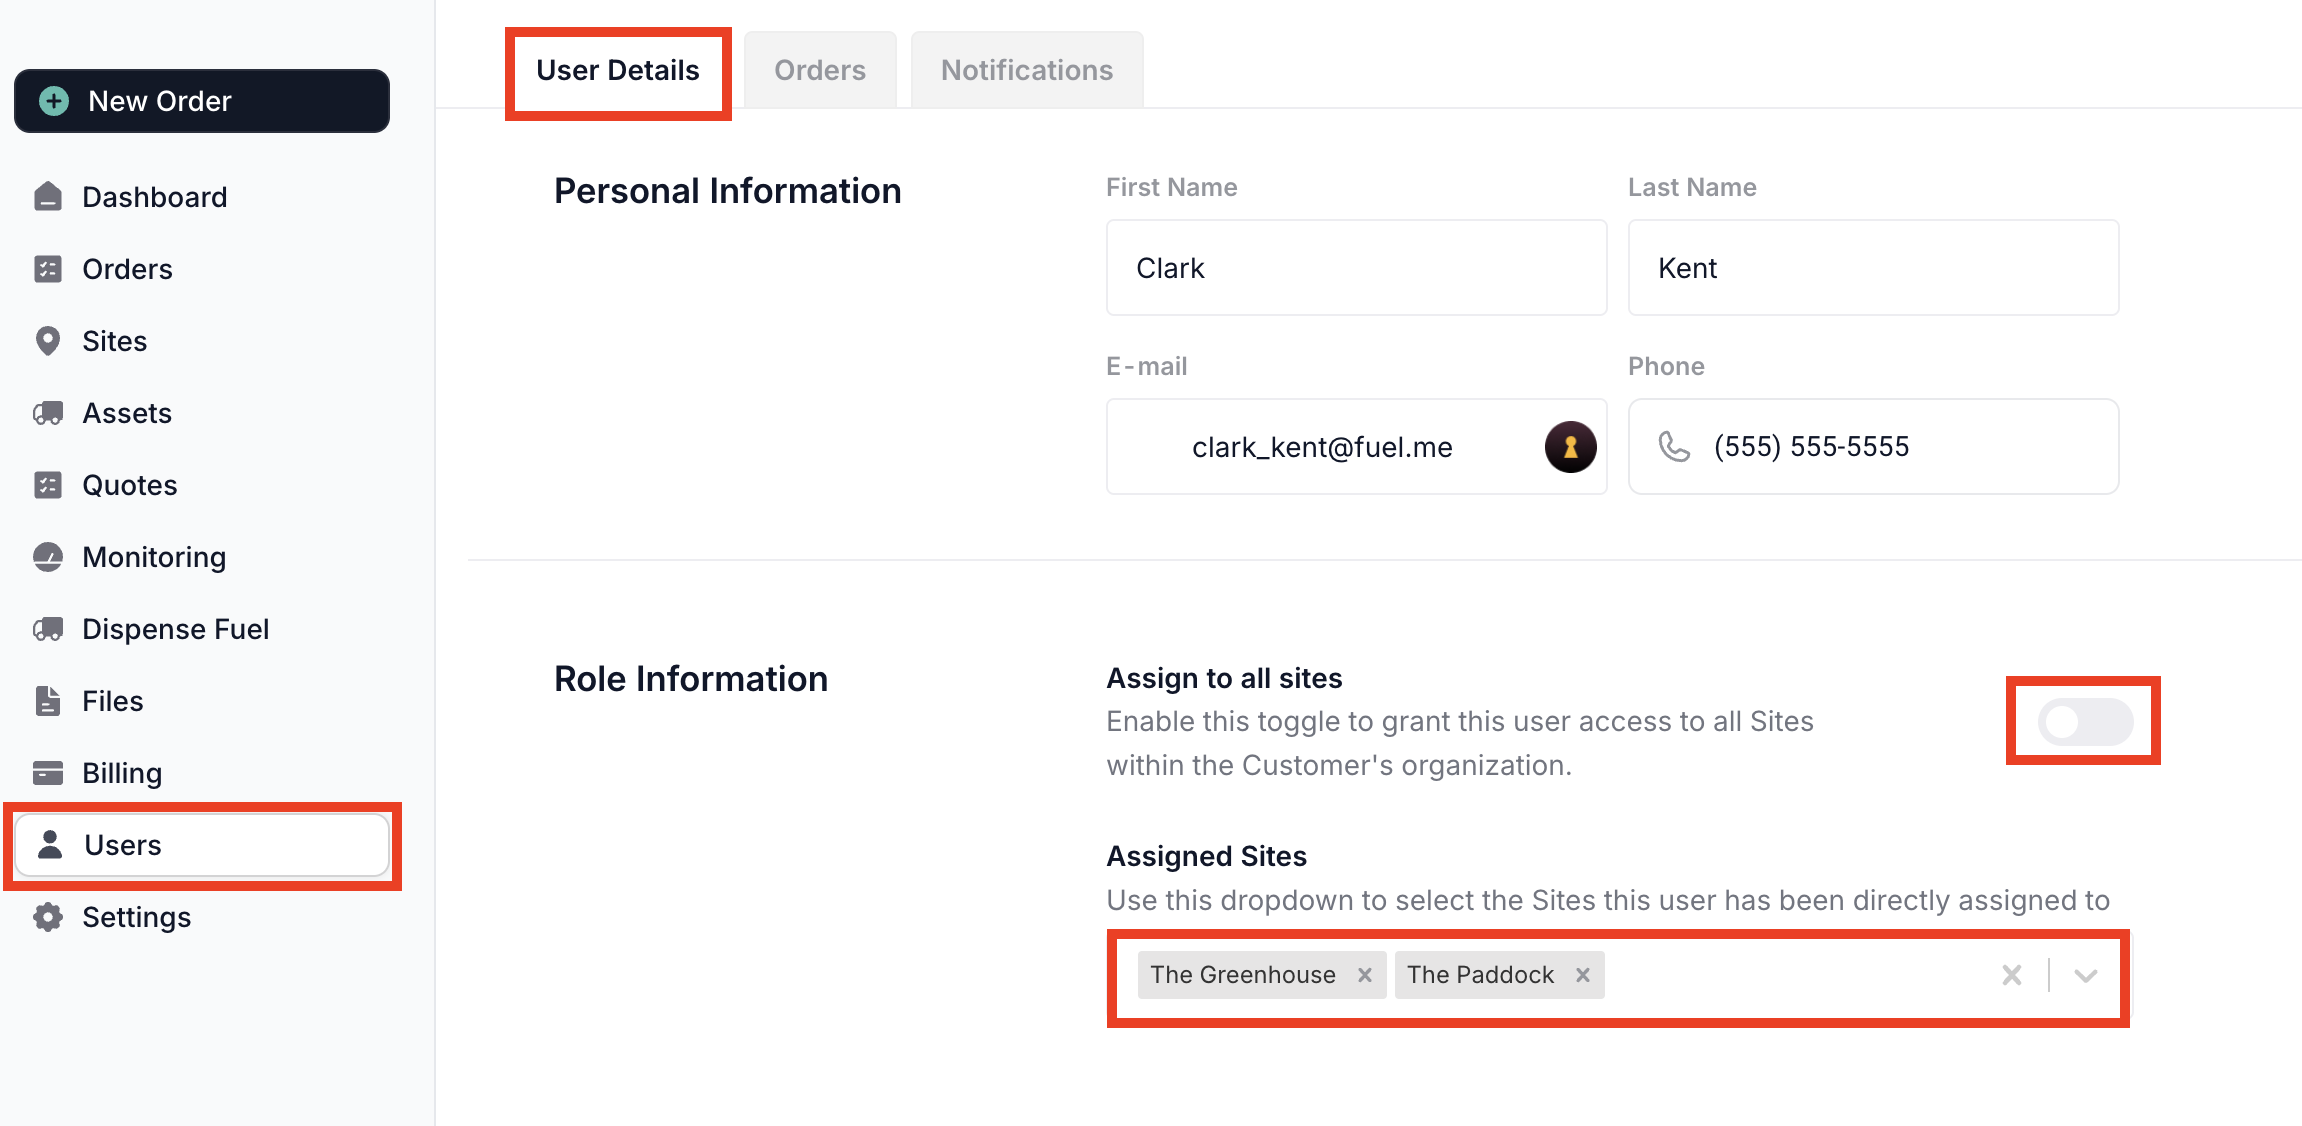Screen dimensions: 2302x1126
Task: Click the New Order button
Action: click(x=202, y=101)
